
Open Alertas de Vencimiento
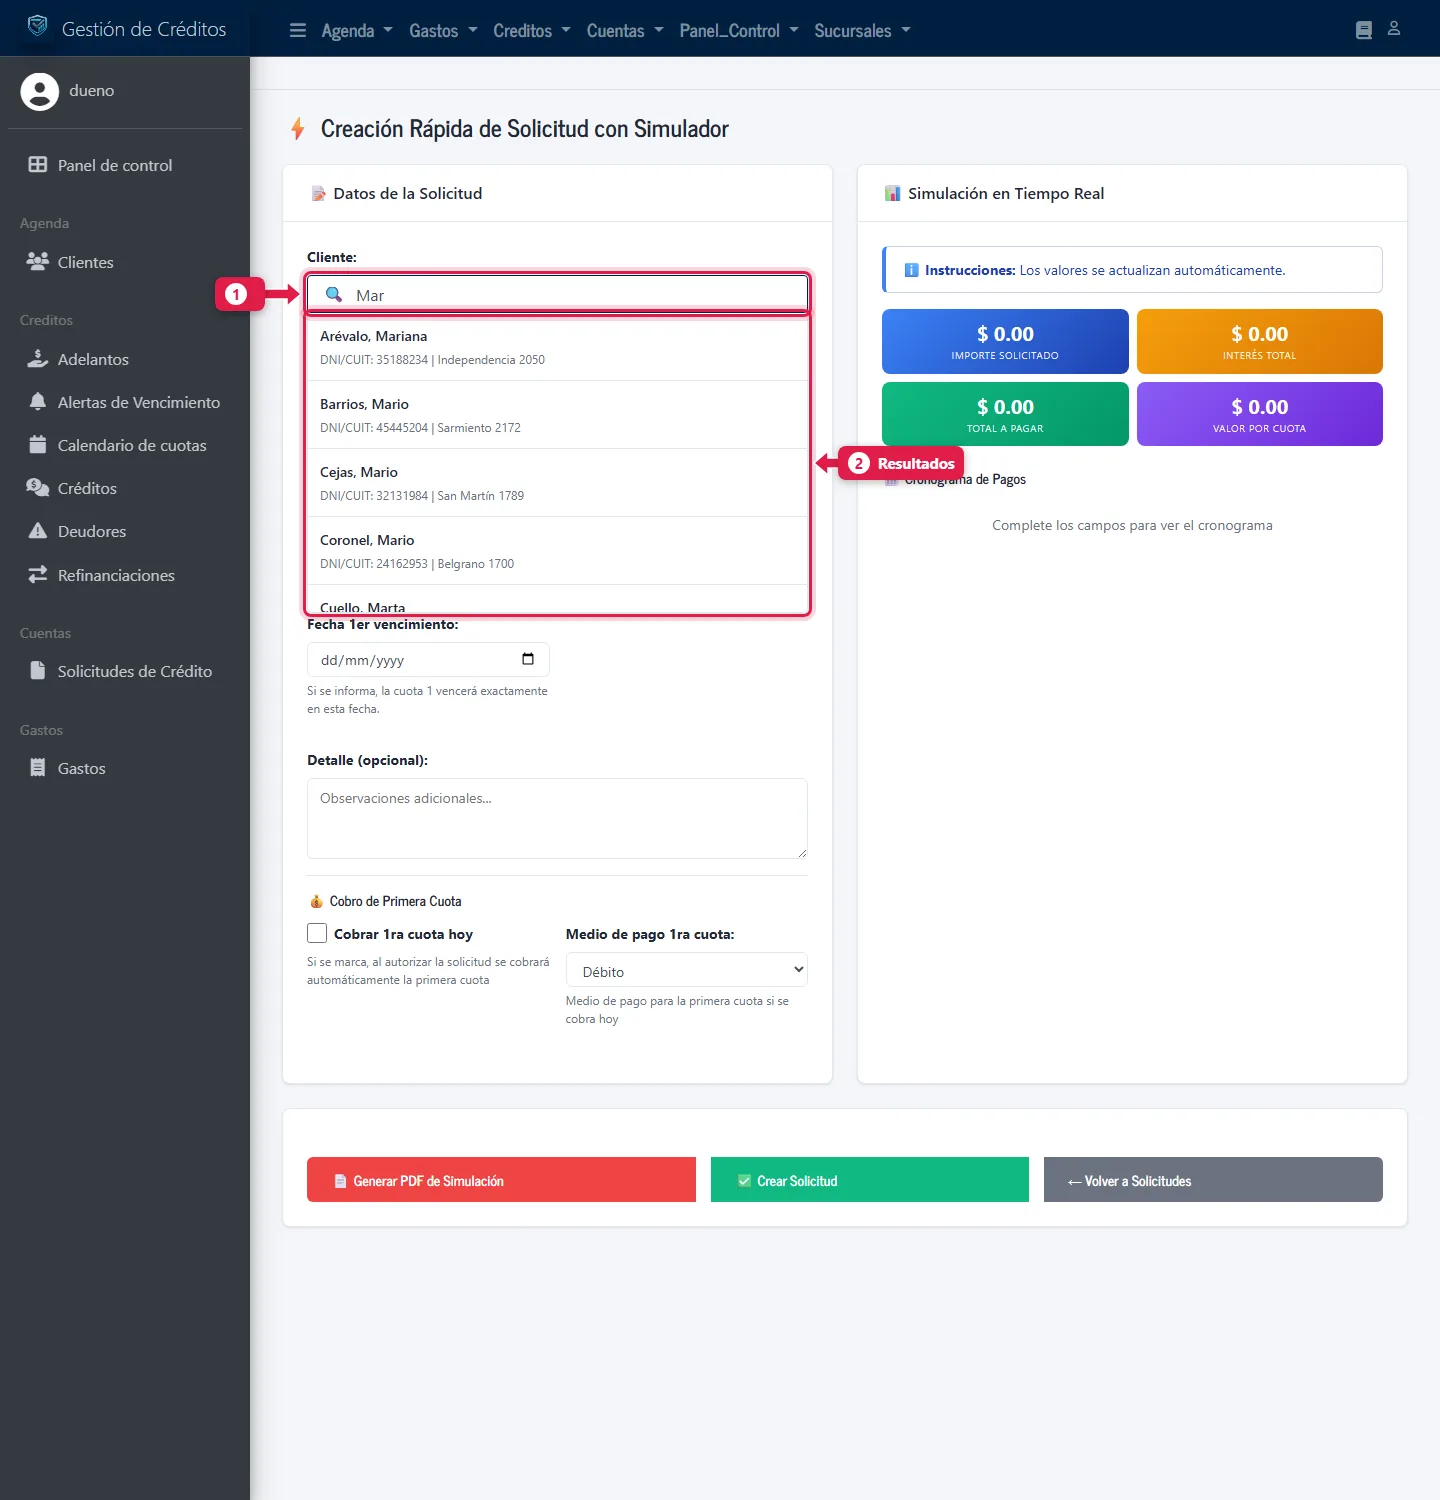coord(125,402)
